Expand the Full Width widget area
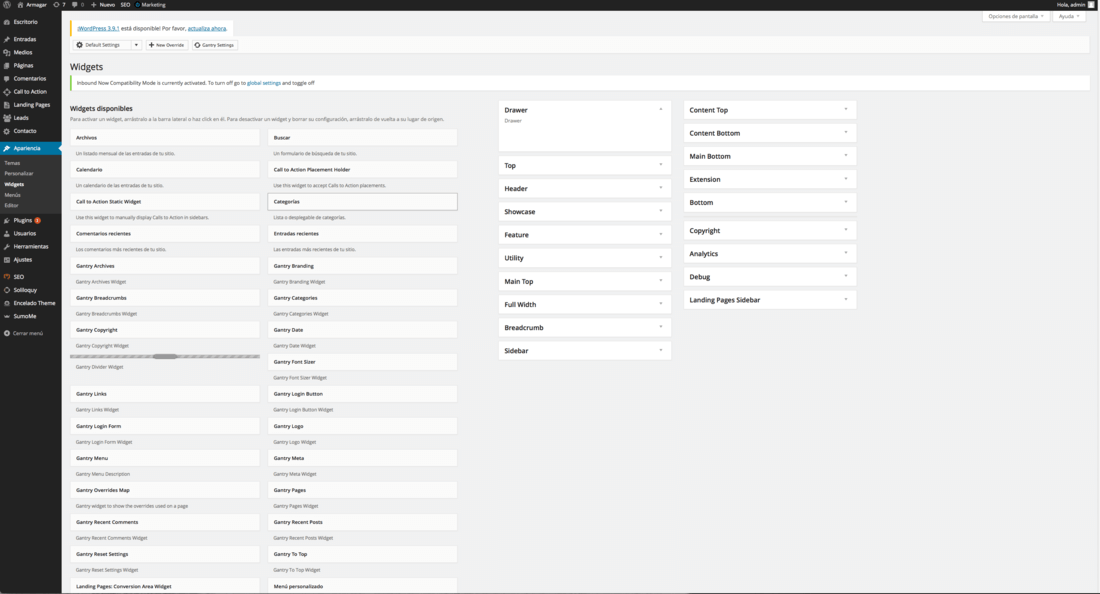Screen dimensions: 1100x594 (x=660, y=304)
